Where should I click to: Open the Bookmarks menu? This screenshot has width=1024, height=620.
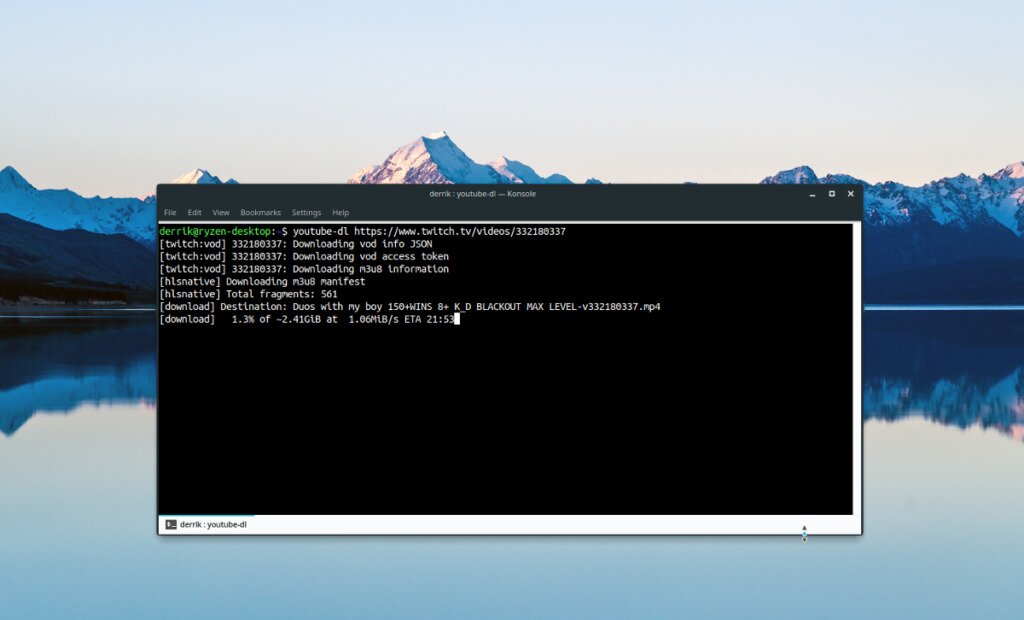[x=261, y=212]
